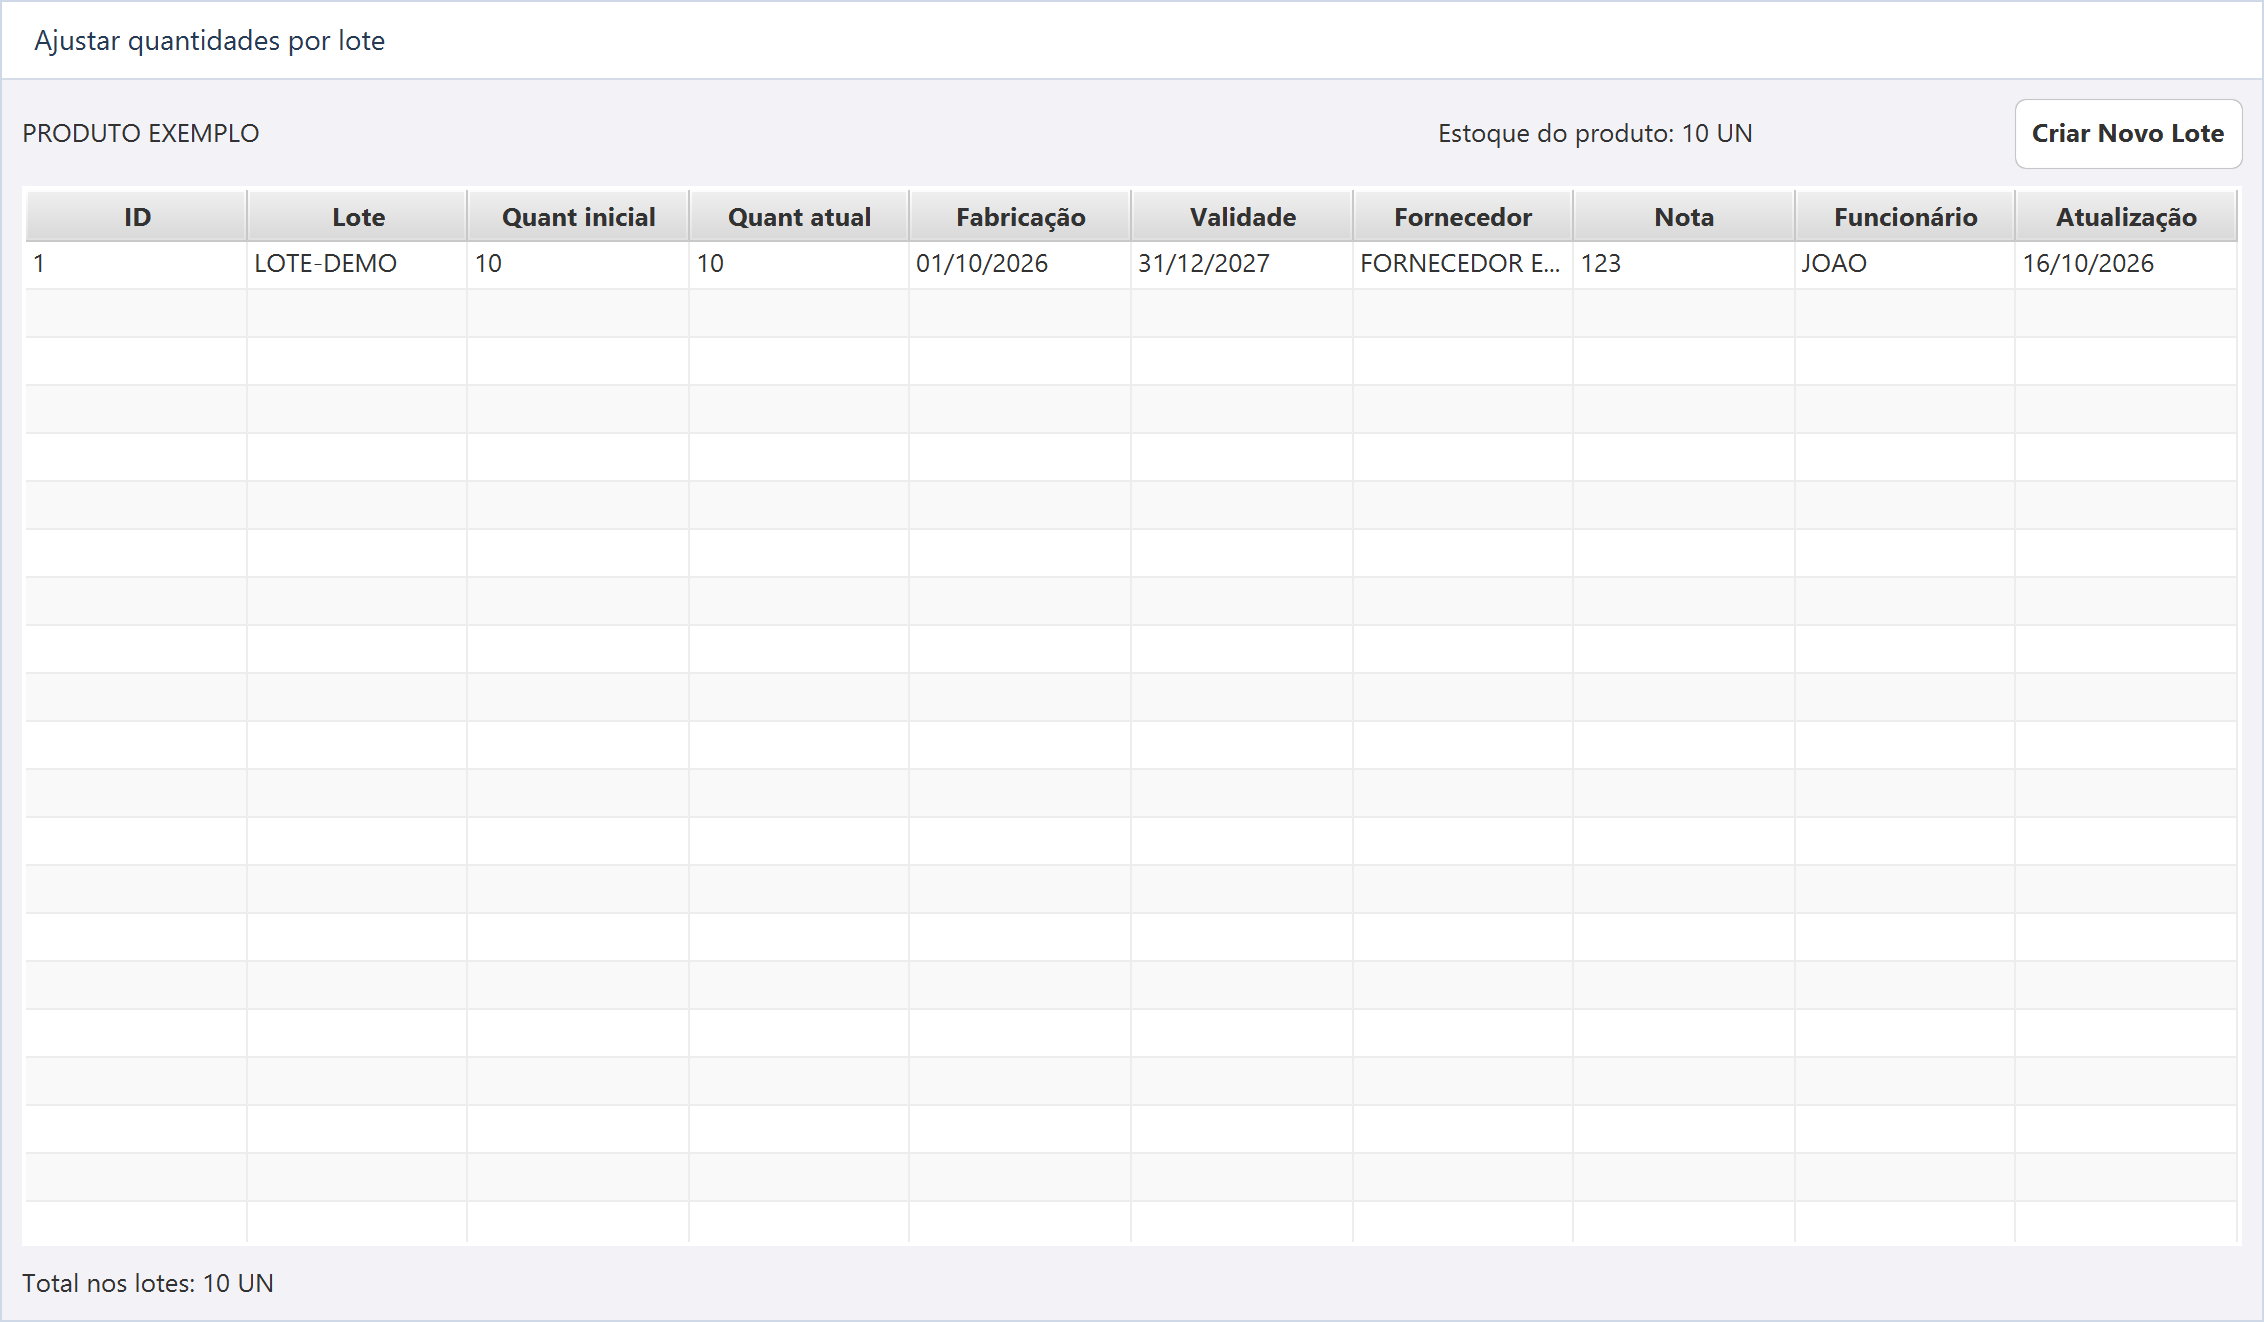Click the Nota column header
2264x1322 pixels.
tap(1684, 217)
